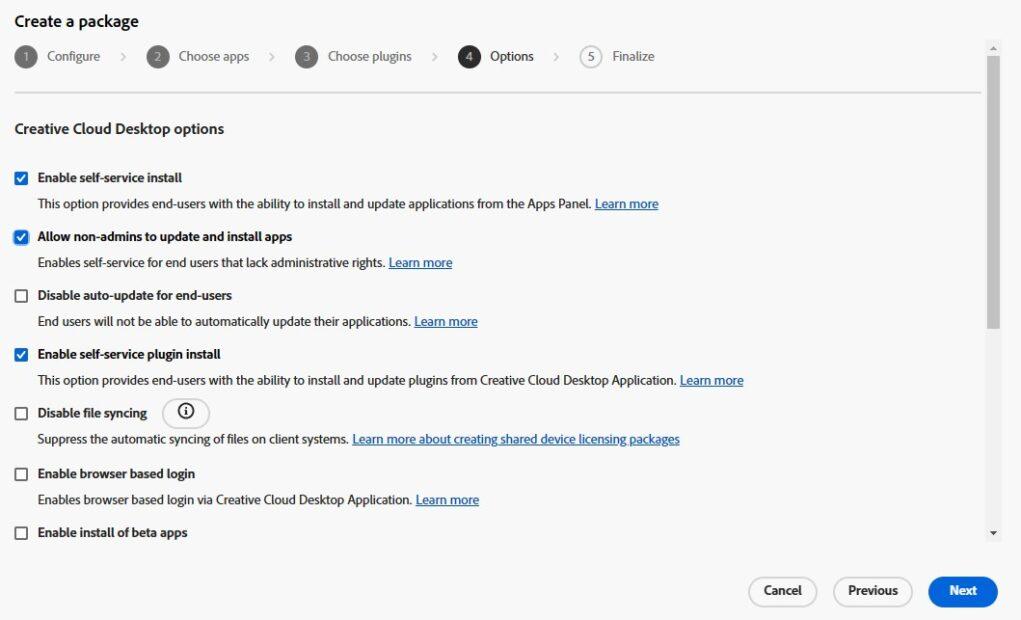
Task: Open Learn more for self-service install
Action: click(626, 203)
